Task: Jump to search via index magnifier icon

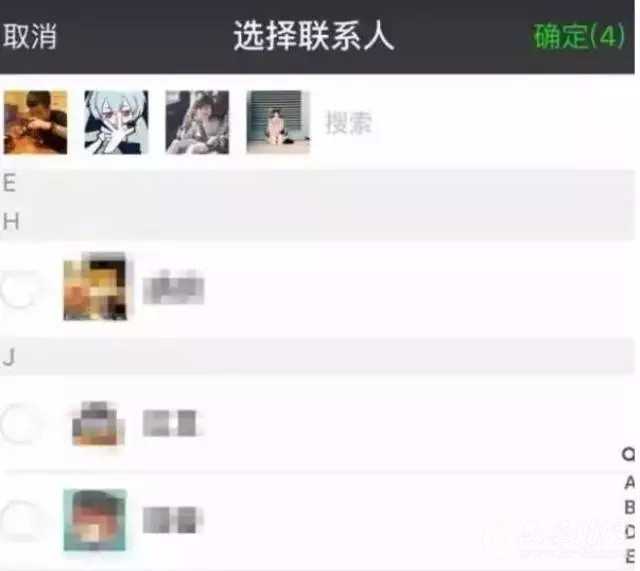Action: (629, 454)
